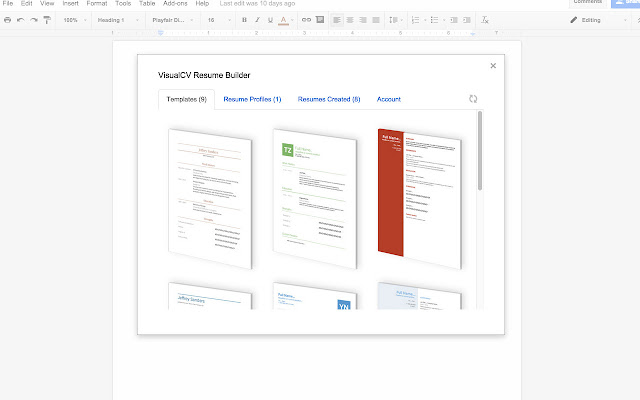Viewport: 640px width, 400px height.
Task: Choose the green TZ resume template
Action: pos(315,199)
